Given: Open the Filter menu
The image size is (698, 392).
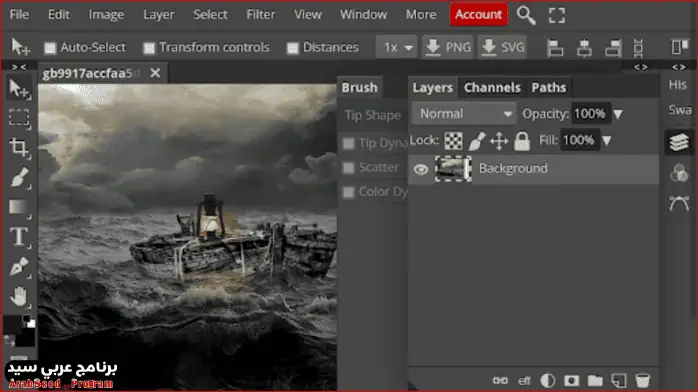Looking at the screenshot, I should pos(261,15).
